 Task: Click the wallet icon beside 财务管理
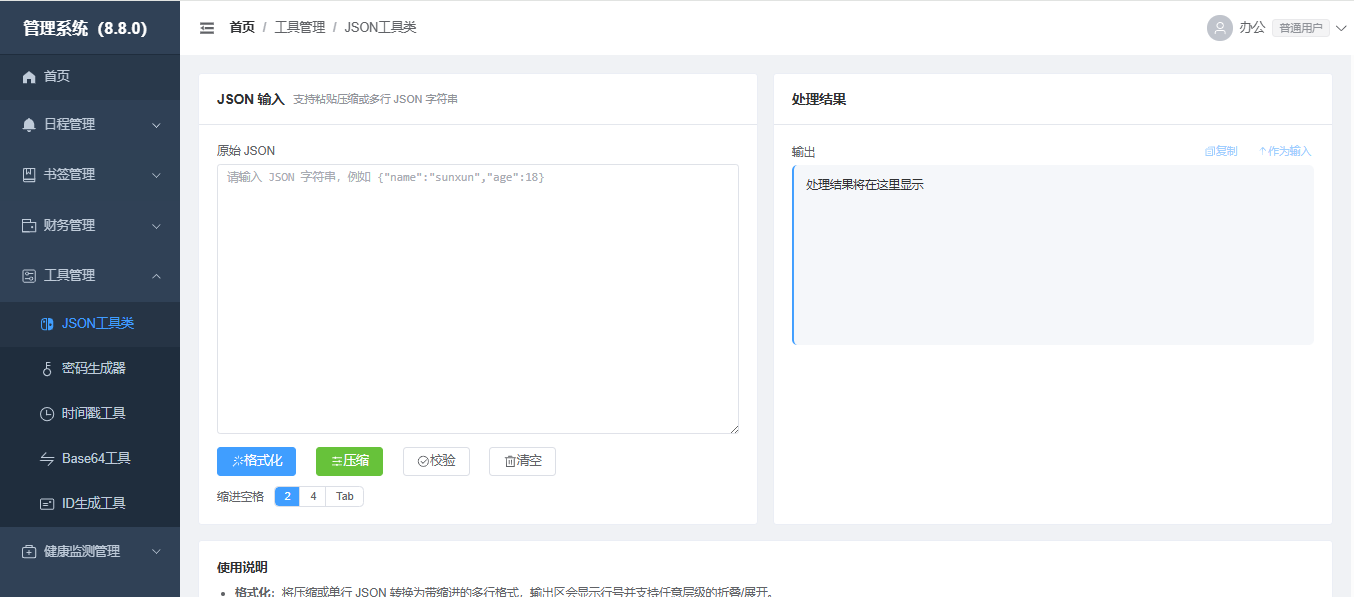(29, 226)
